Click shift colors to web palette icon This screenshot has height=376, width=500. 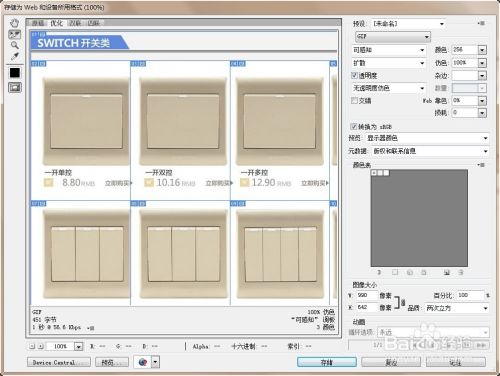pos(410,272)
